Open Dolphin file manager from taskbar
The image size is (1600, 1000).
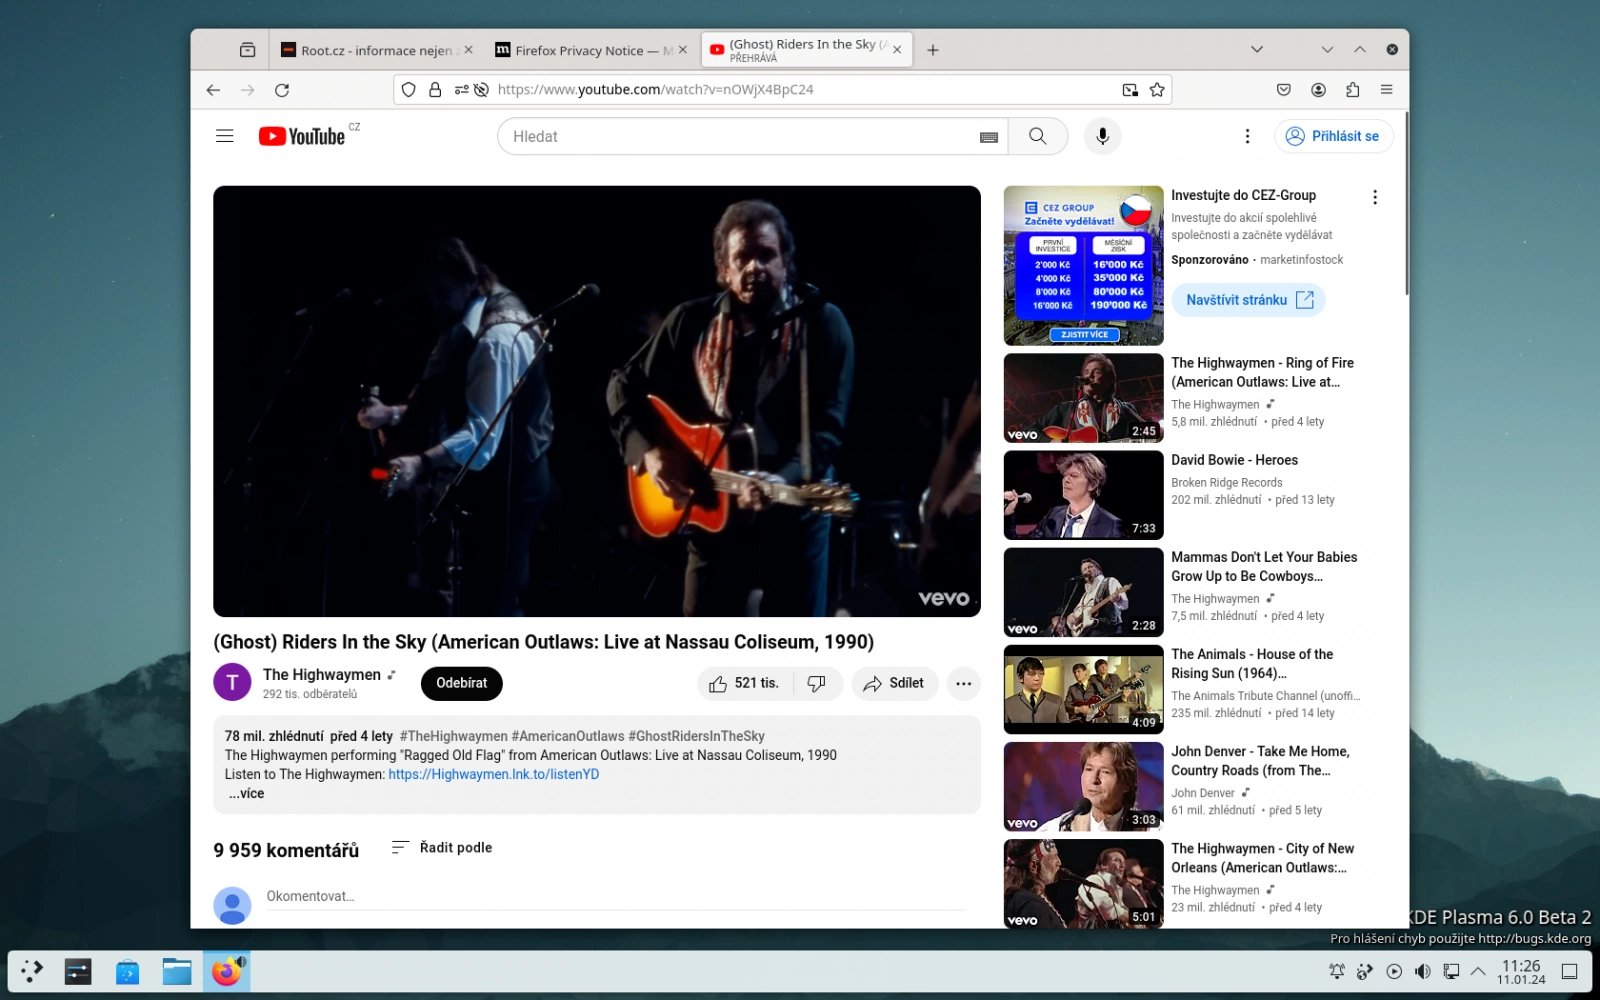(x=177, y=971)
